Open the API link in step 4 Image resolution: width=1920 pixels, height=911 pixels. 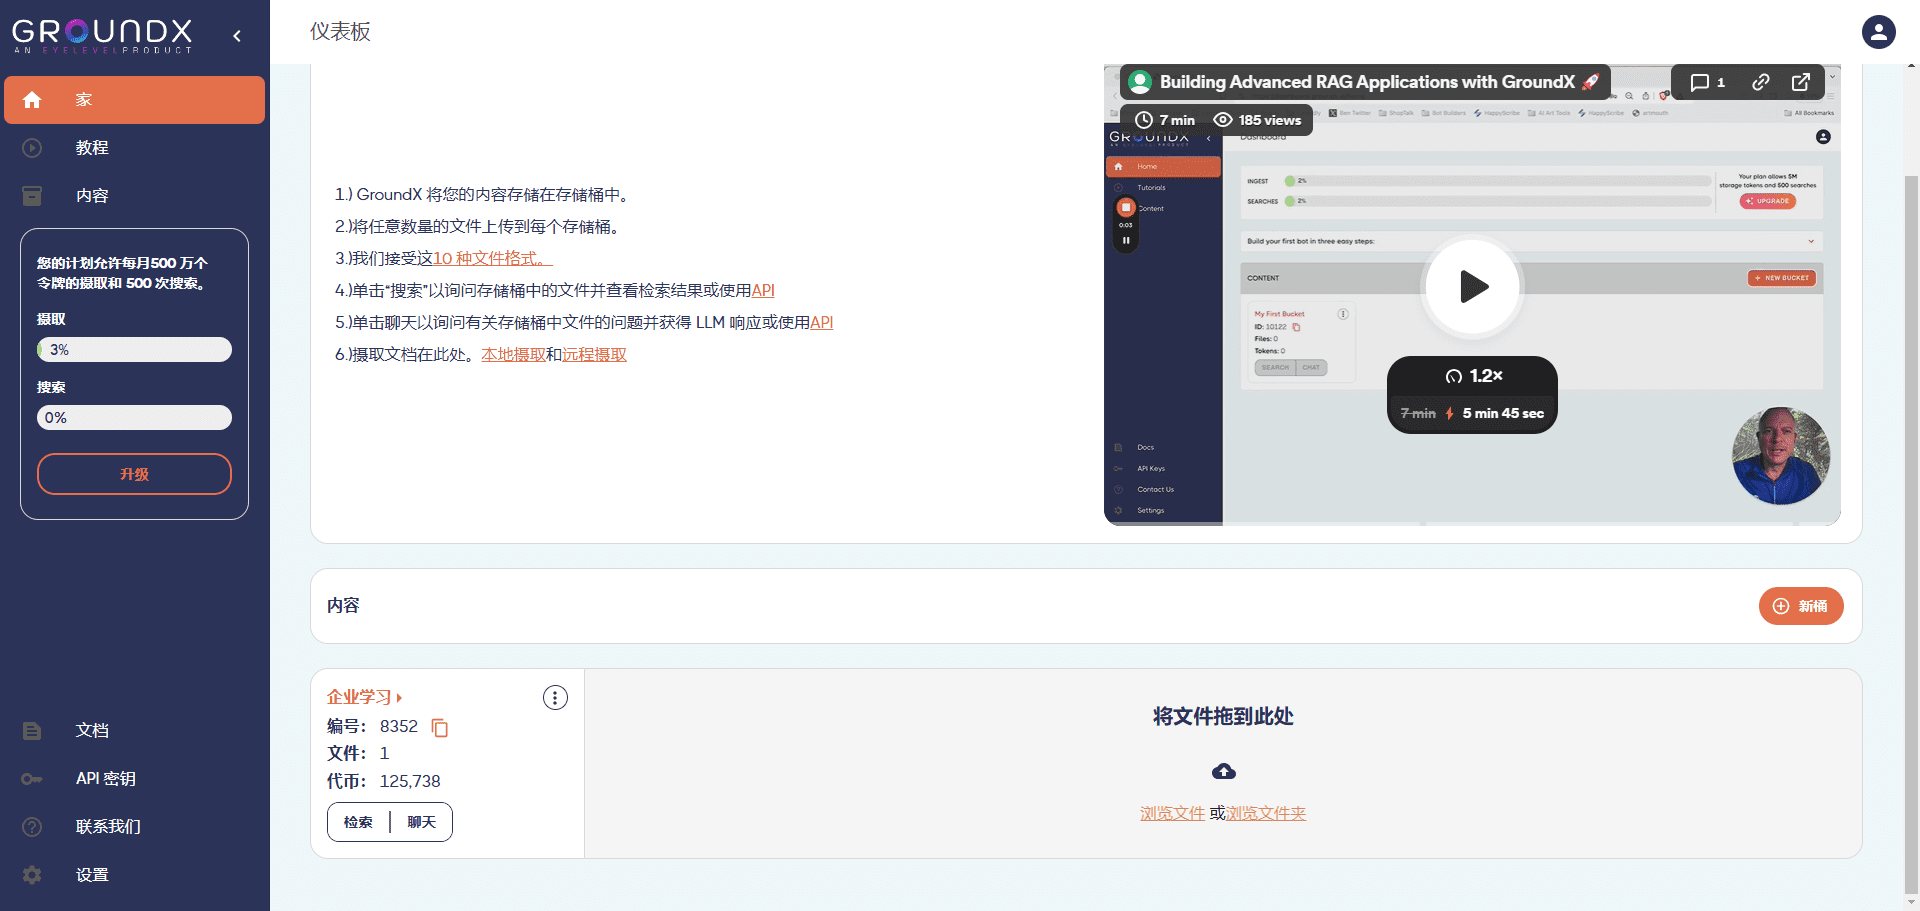[763, 291]
